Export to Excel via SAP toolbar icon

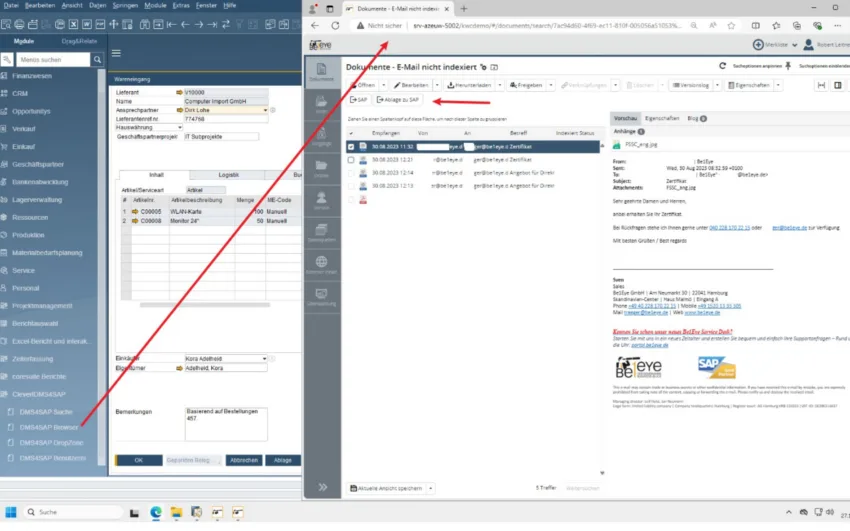73,24
